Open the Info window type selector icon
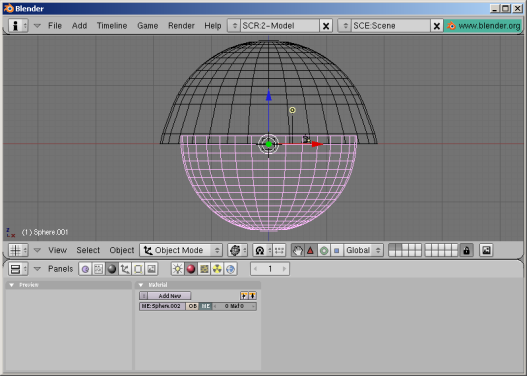The height and width of the screenshot is (376, 527). click(x=18, y=26)
